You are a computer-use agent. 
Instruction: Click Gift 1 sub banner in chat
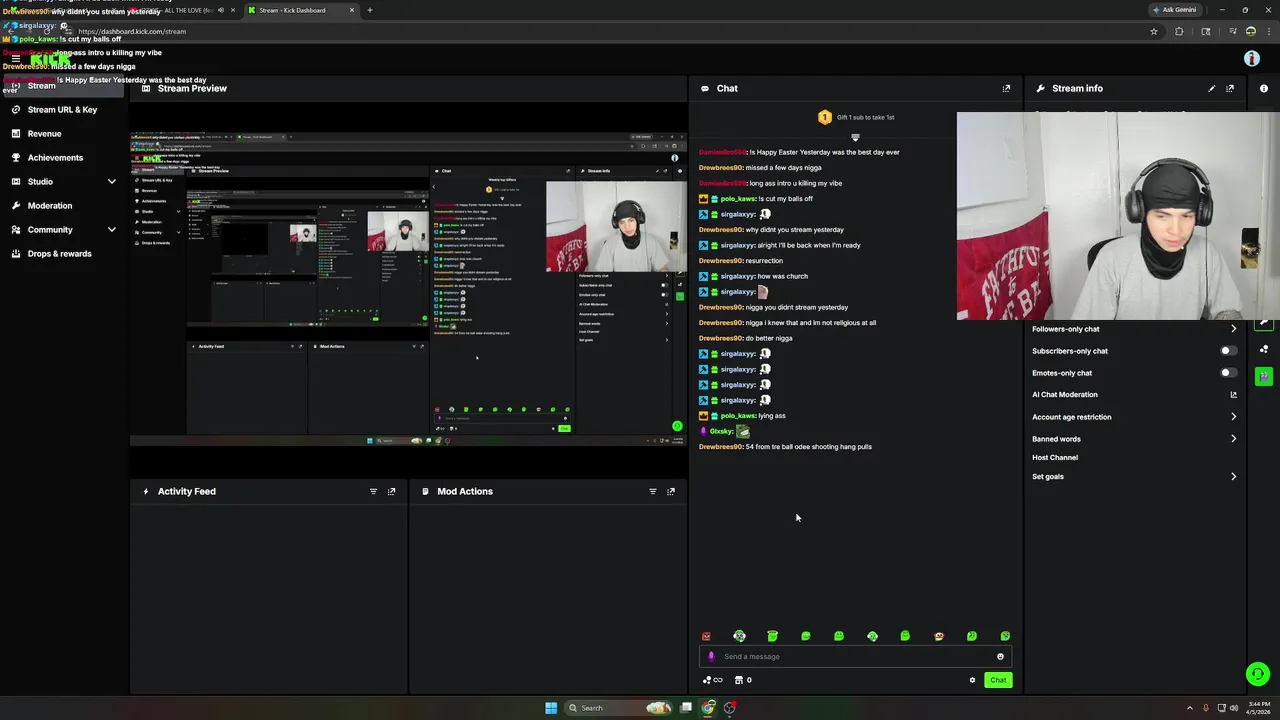(856, 117)
